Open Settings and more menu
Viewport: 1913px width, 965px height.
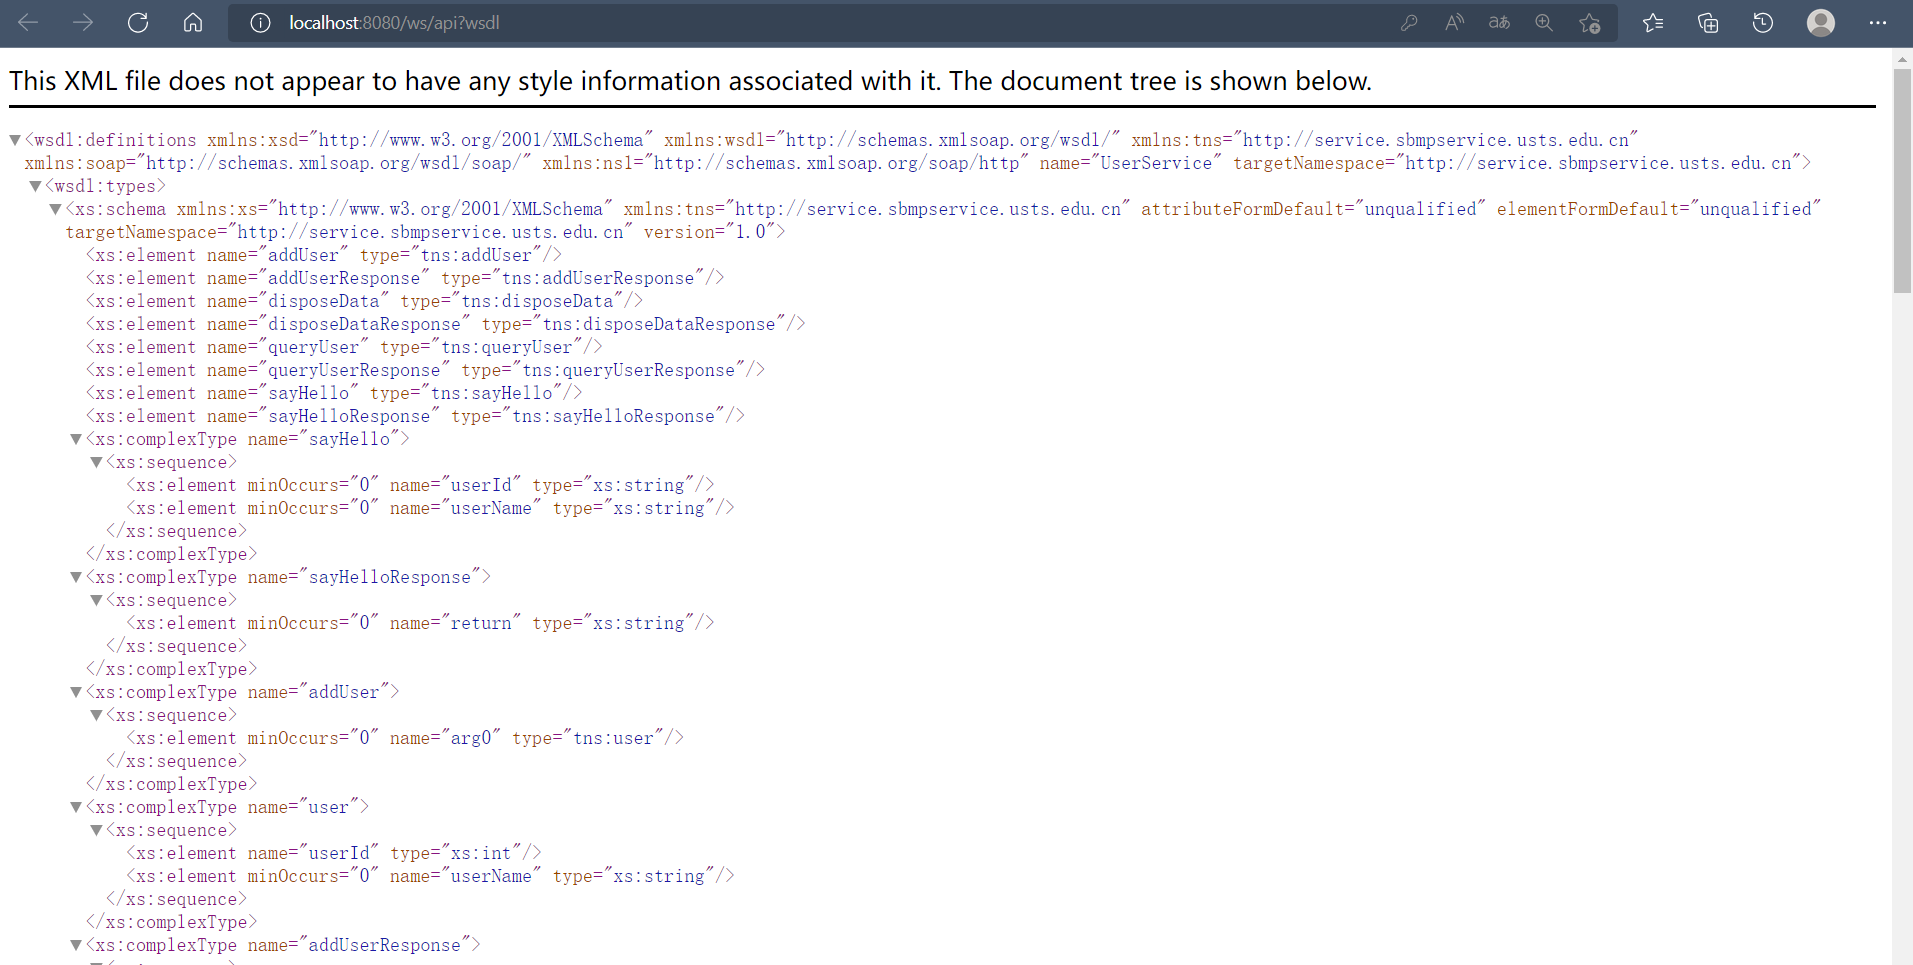click(1878, 22)
